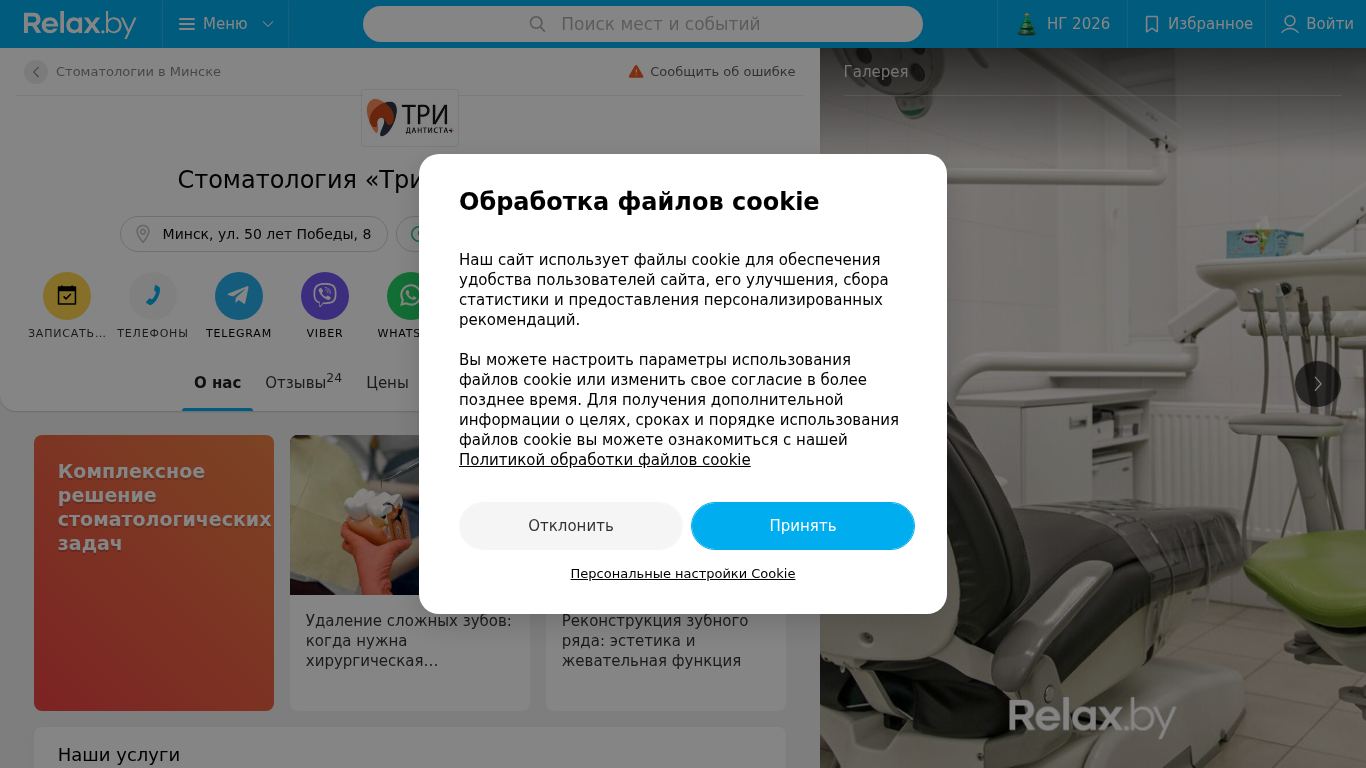Image resolution: width=1366 pixels, height=768 pixels.
Task: Open the Телефоны phone icon
Action: pos(153,296)
